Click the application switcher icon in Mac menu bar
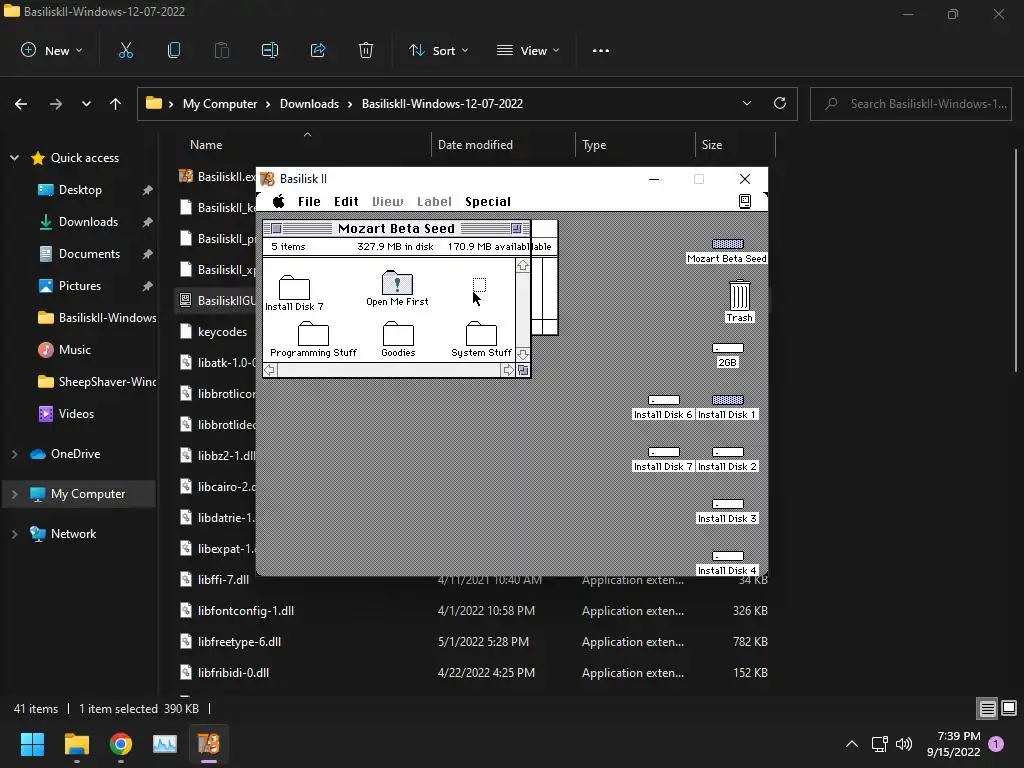The image size is (1024, 768). click(x=744, y=201)
